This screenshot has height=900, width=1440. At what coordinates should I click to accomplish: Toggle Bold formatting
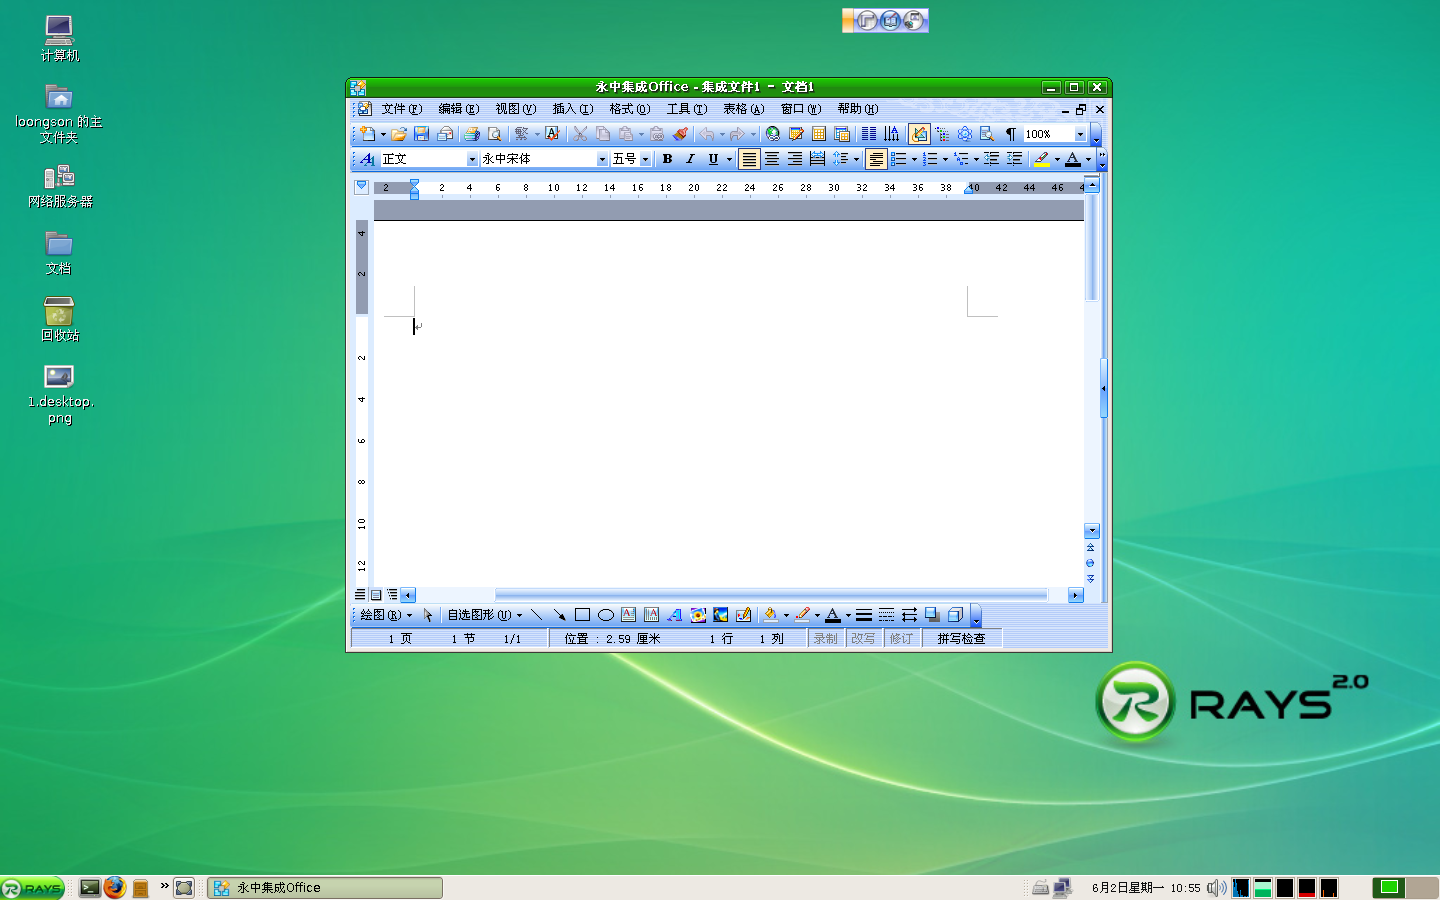click(x=667, y=159)
